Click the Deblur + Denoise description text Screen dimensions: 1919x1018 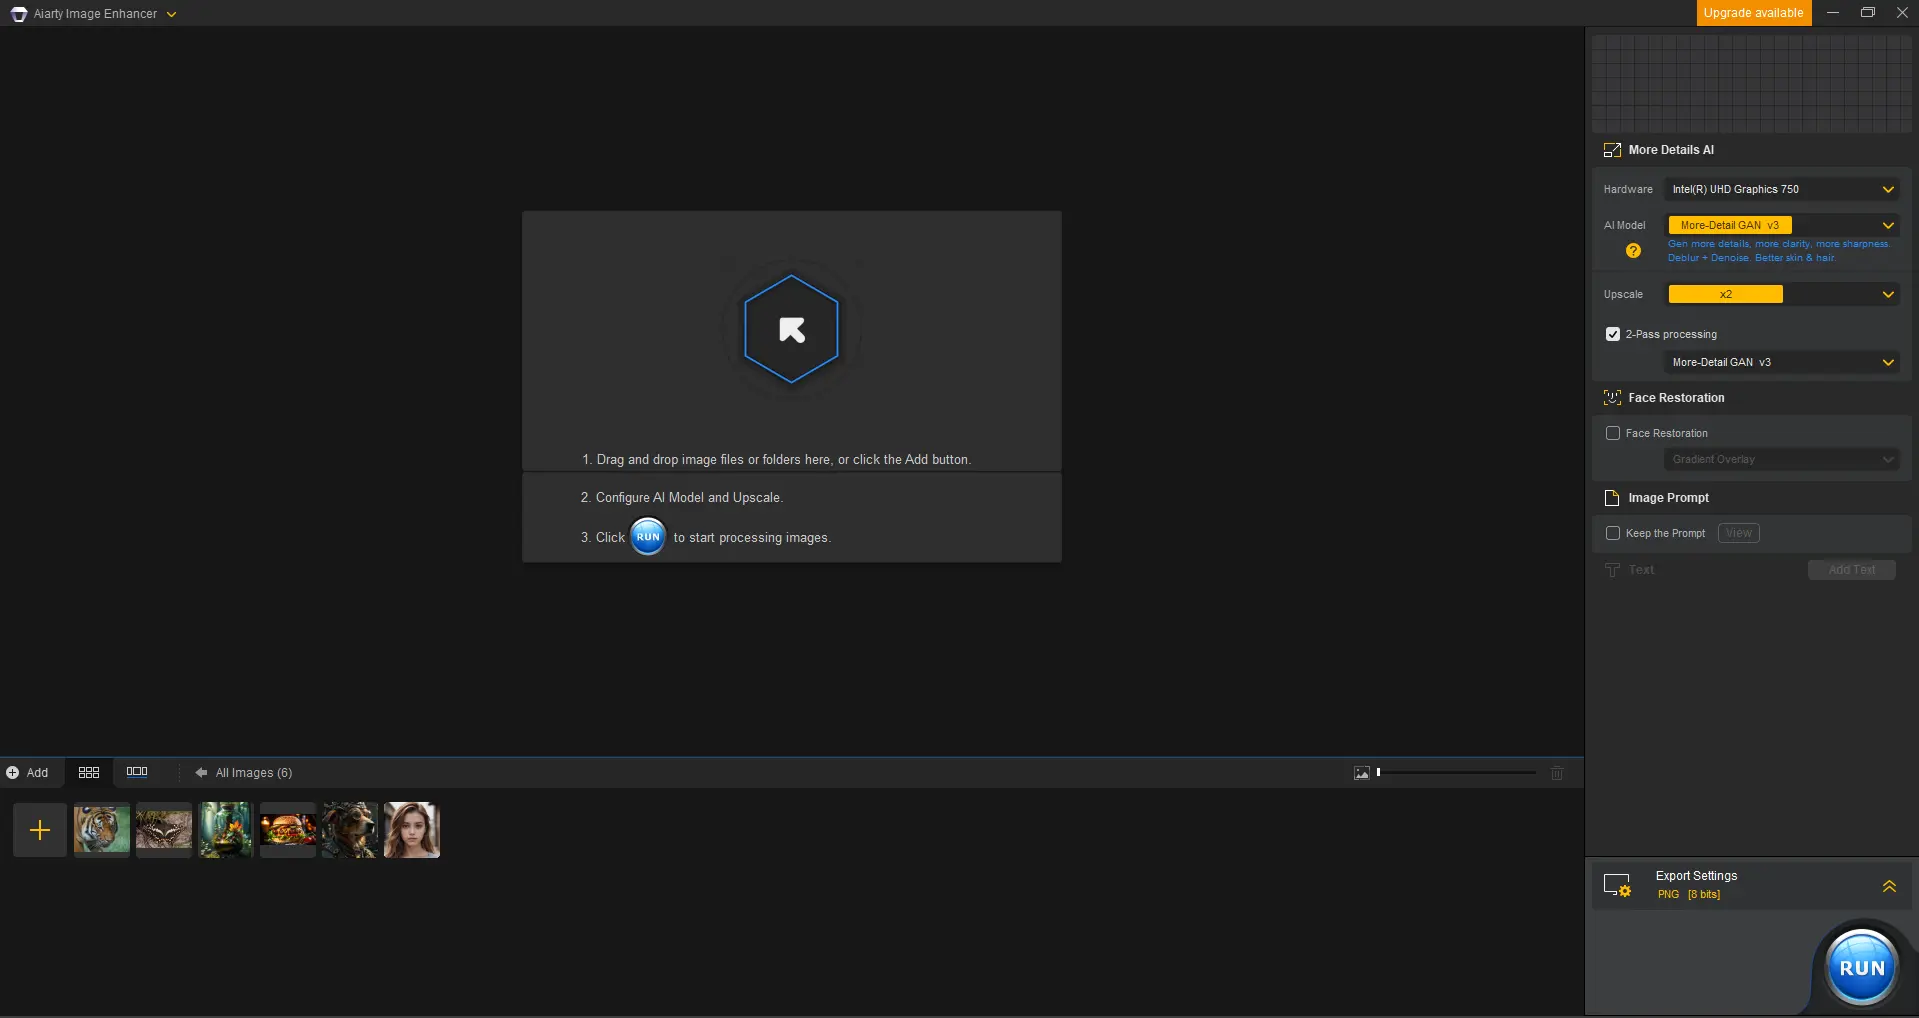(1751, 258)
